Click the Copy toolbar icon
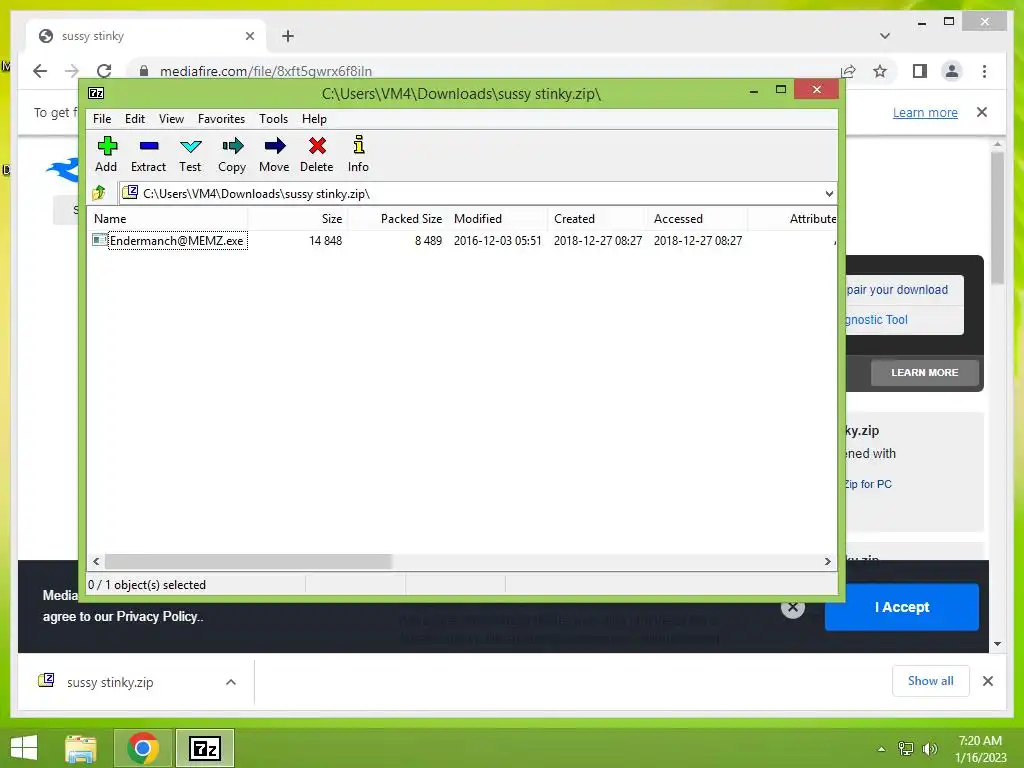The image size is (1024, 768). click(232, 154)
